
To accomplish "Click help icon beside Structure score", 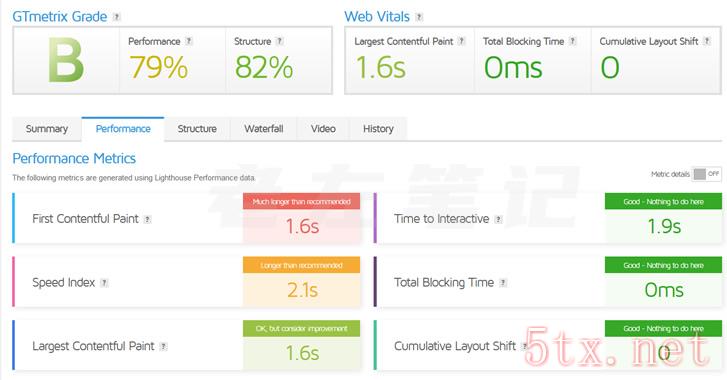I will pyautogui.click(x=280, y=41).
